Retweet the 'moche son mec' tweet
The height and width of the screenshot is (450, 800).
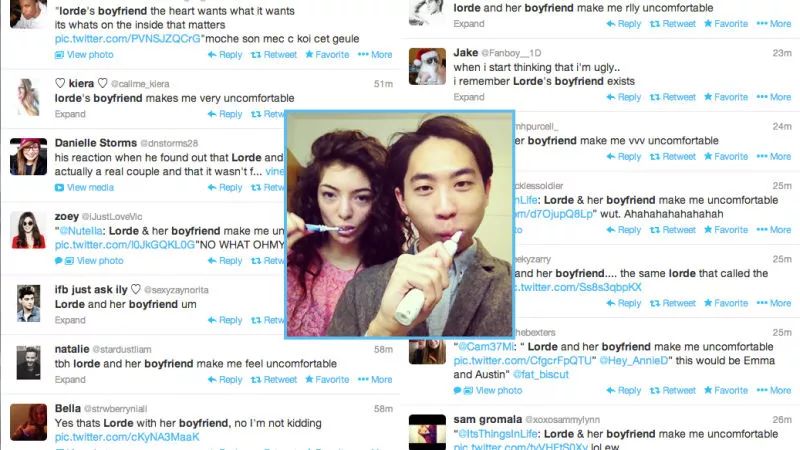(273, 55)
